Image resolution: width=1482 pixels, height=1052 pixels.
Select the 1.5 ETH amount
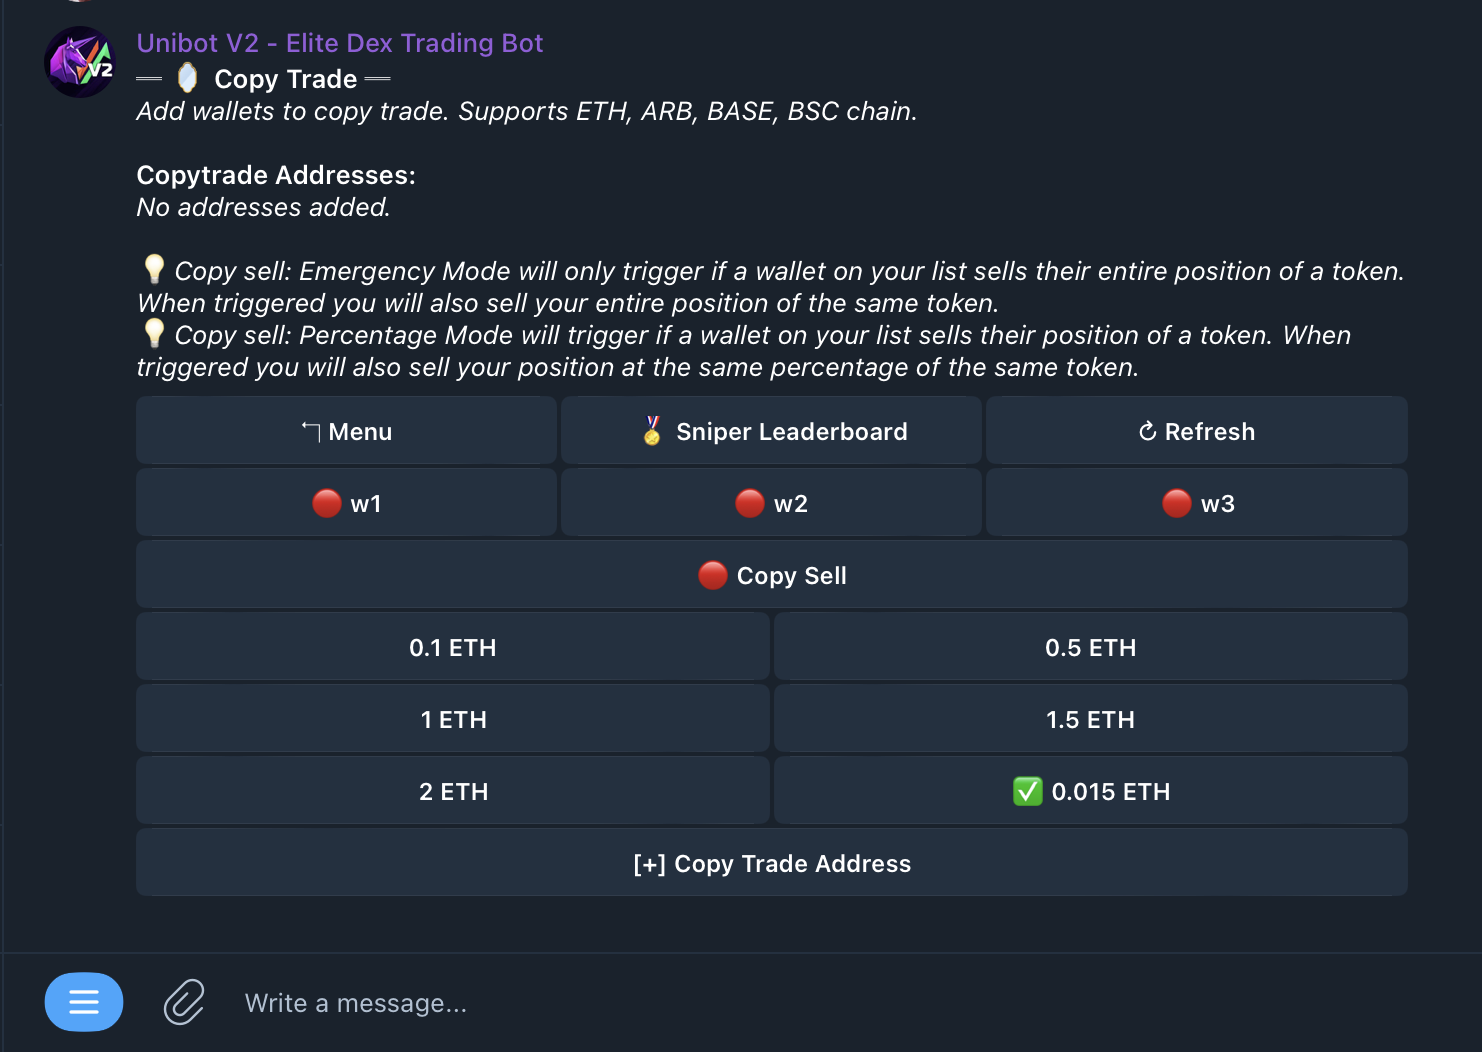click(x=1090, y=719)
